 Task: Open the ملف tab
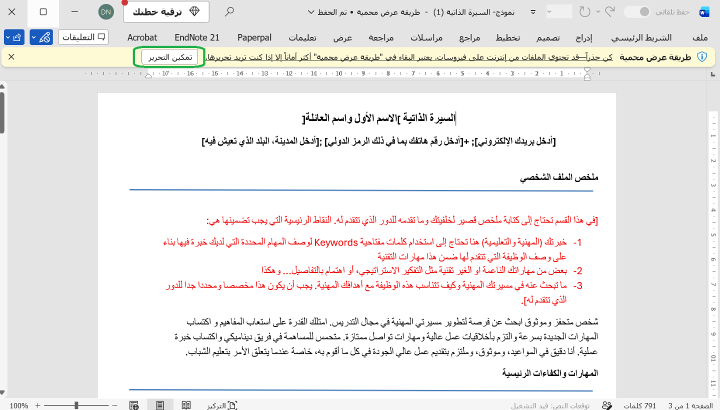700,38
